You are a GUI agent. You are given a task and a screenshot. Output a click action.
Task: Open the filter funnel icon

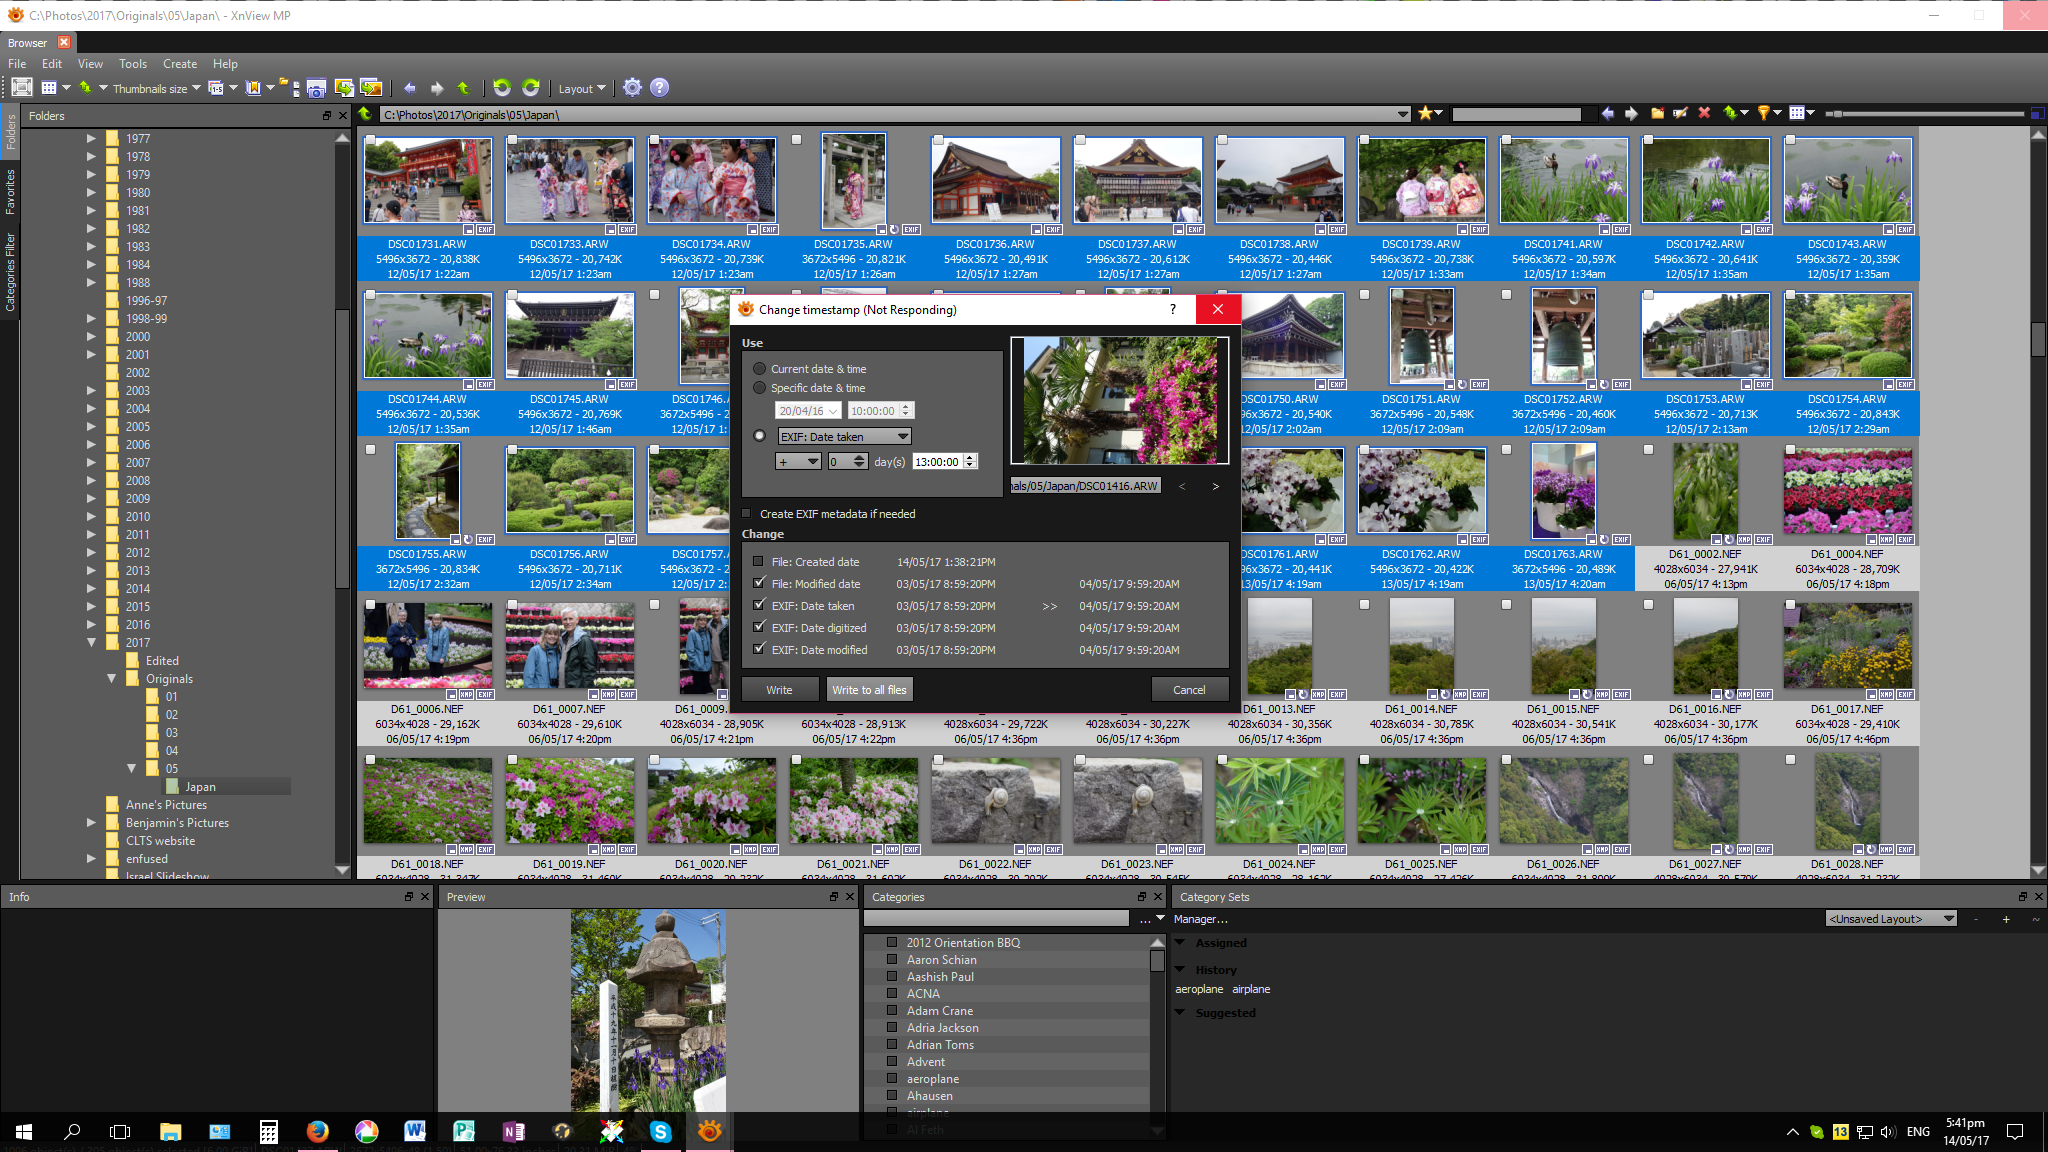pyautogui.click(x=1764, y=113)
